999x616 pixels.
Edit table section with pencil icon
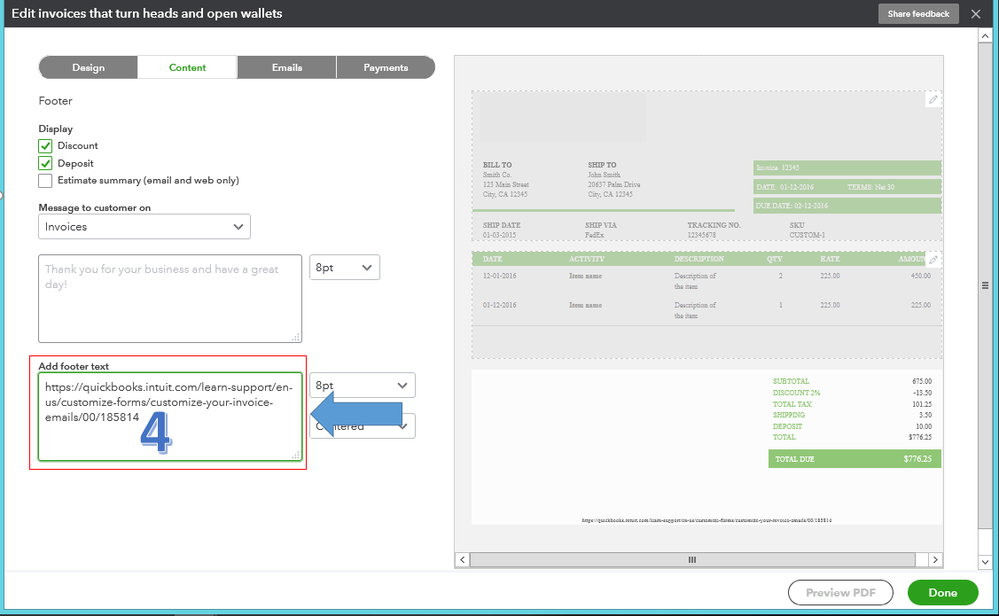pyautogui.click(x=933, y=259)
